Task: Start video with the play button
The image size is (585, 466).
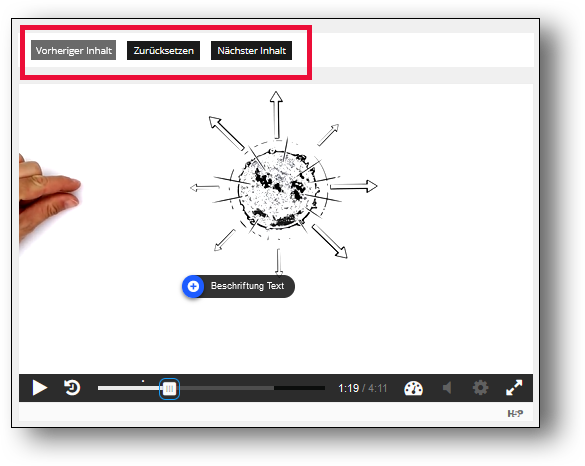Action: click(x=40, y=388)
